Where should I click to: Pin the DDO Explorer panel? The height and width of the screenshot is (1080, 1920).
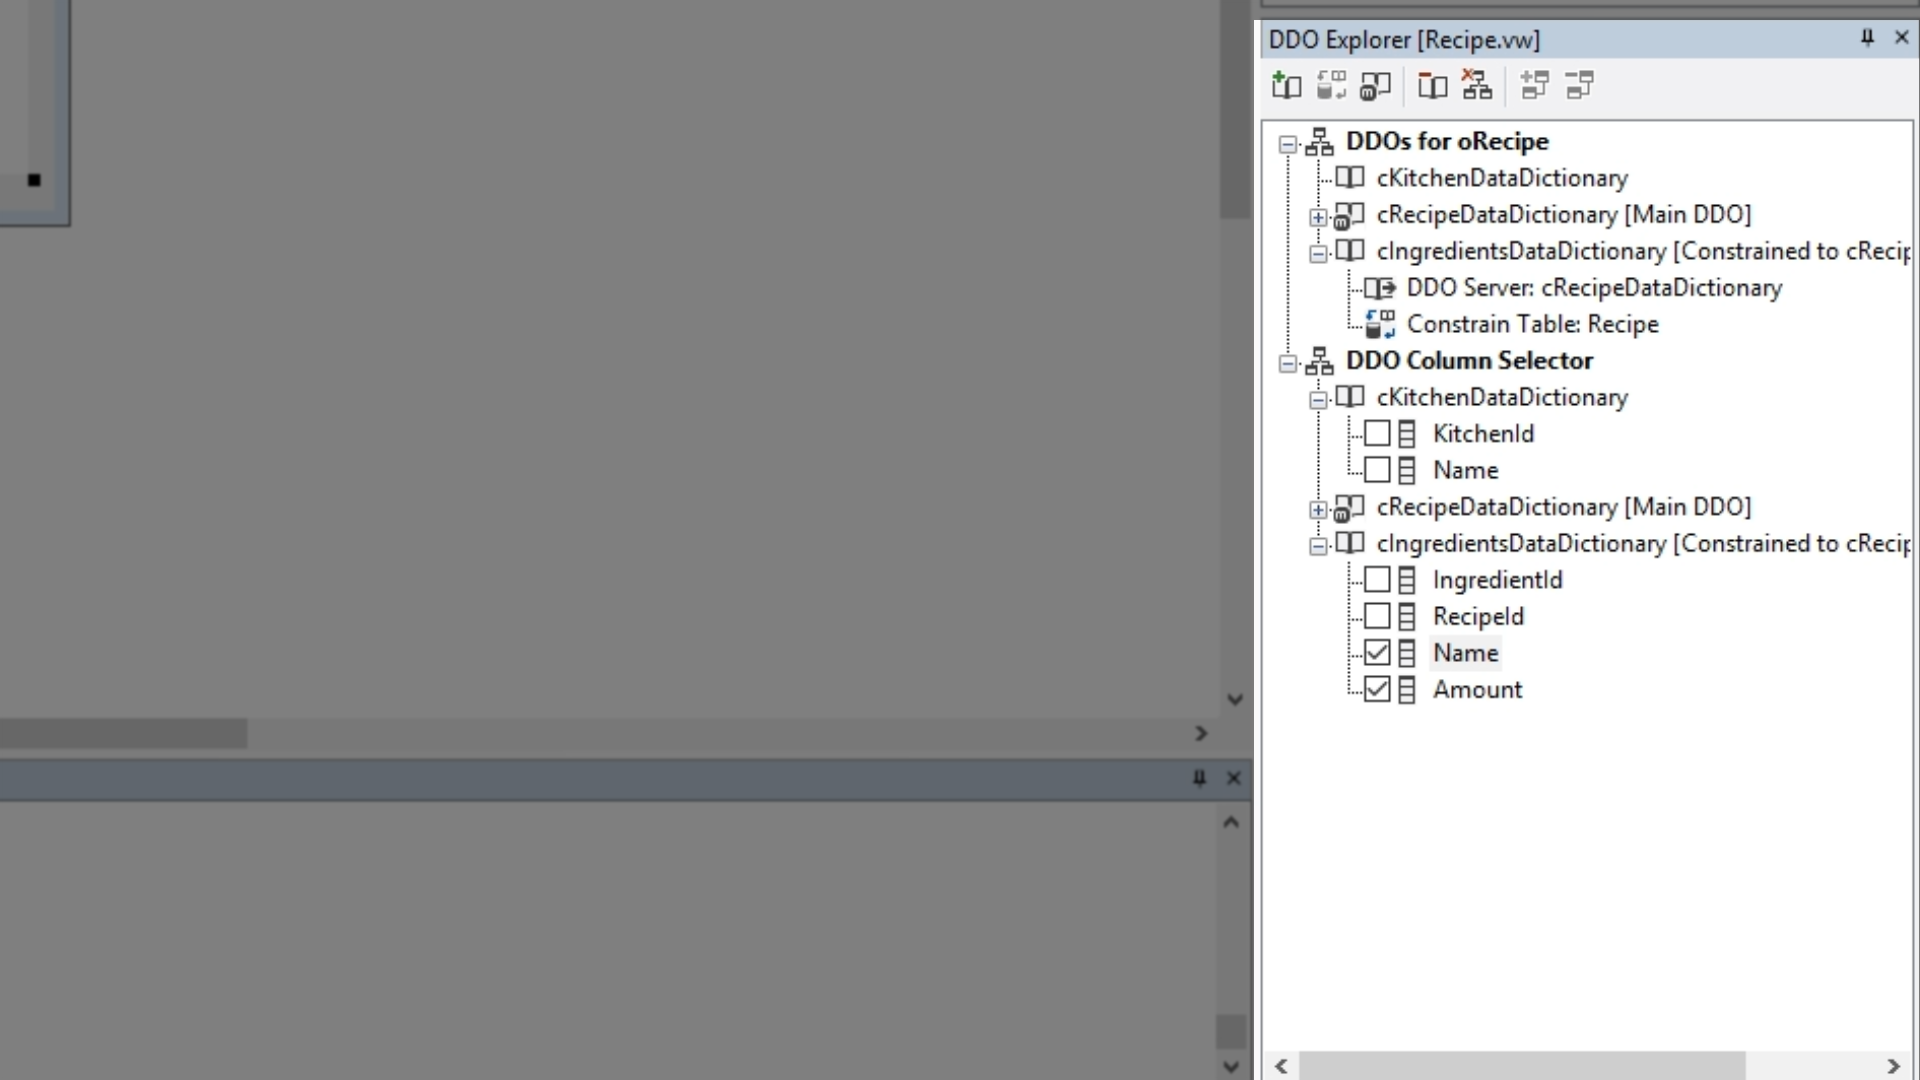click(1866, 38)
